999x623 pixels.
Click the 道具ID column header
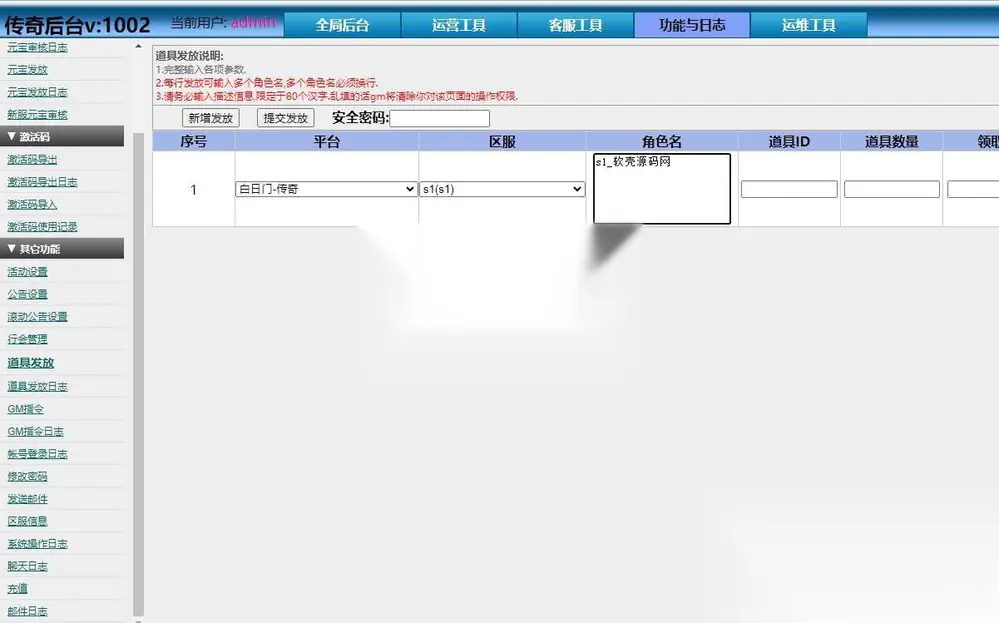pyautogui.click(x=789, y=141)
